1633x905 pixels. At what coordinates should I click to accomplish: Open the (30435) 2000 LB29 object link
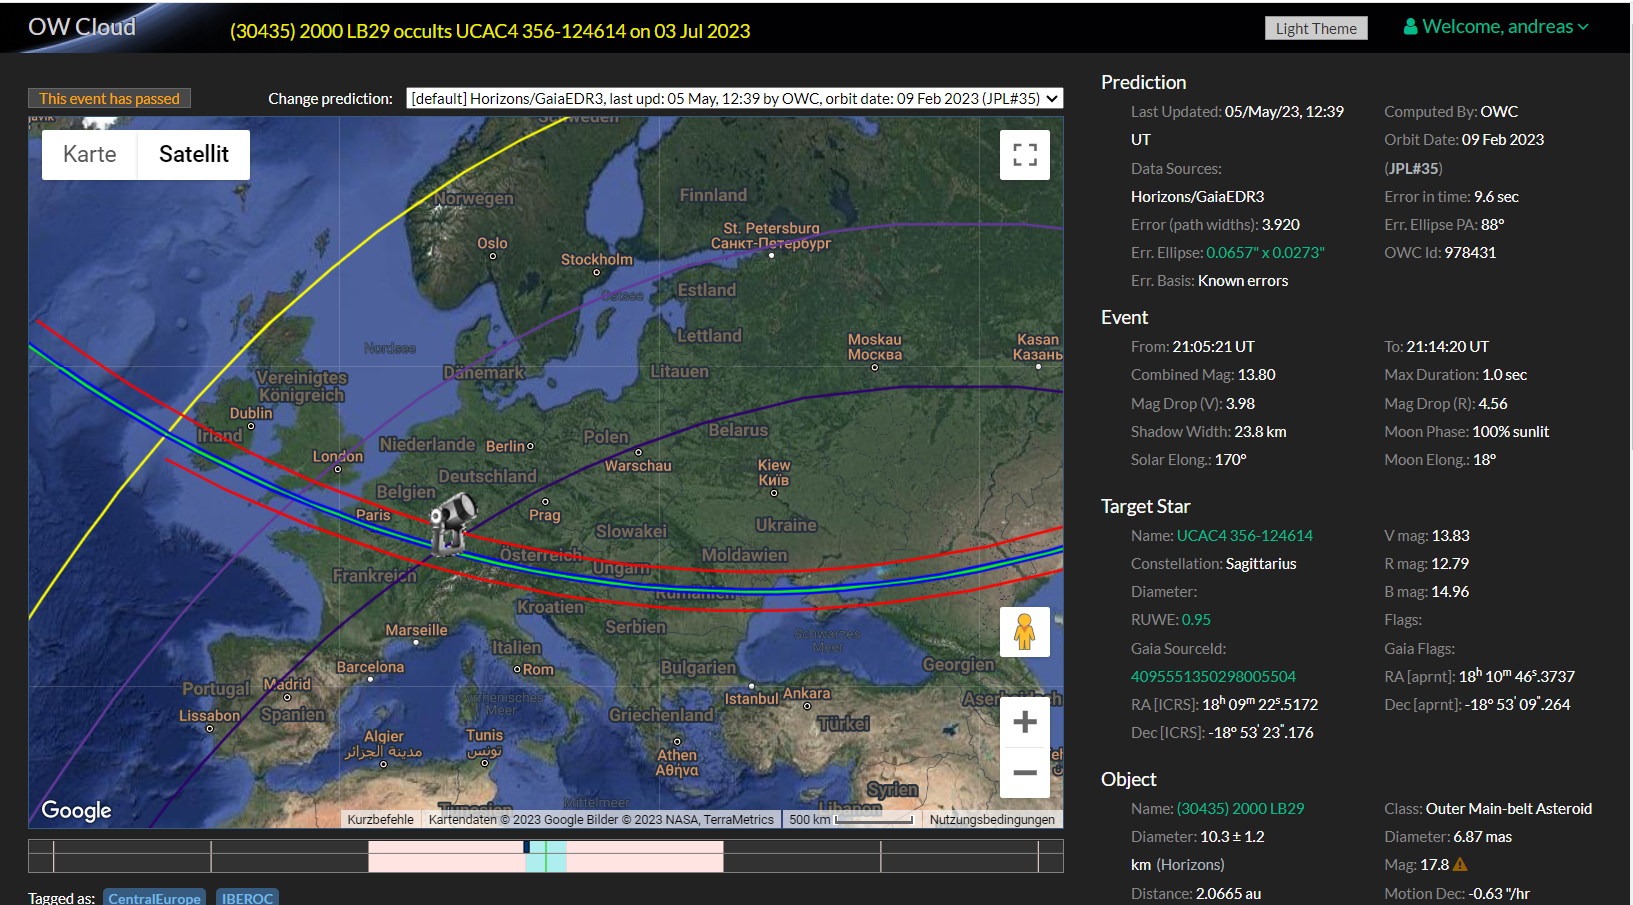[1240, 809]
